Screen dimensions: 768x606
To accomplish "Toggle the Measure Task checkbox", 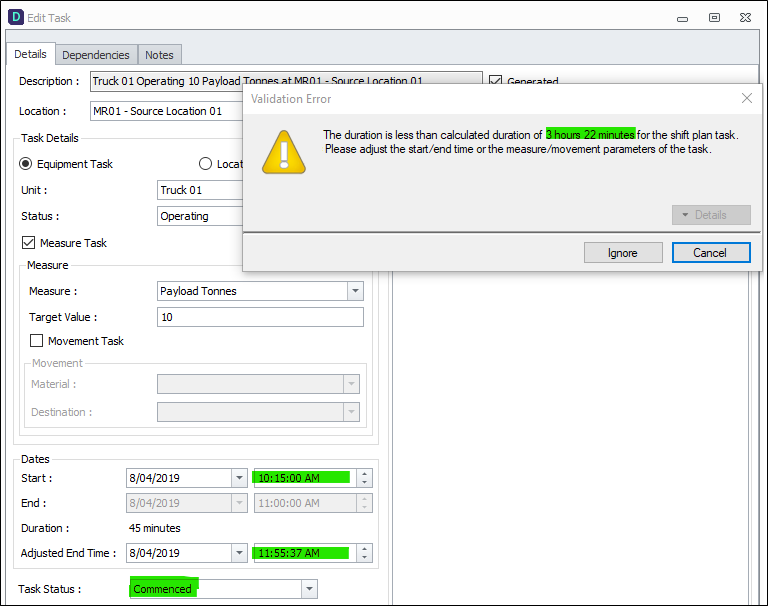I will tap(28, 242).
